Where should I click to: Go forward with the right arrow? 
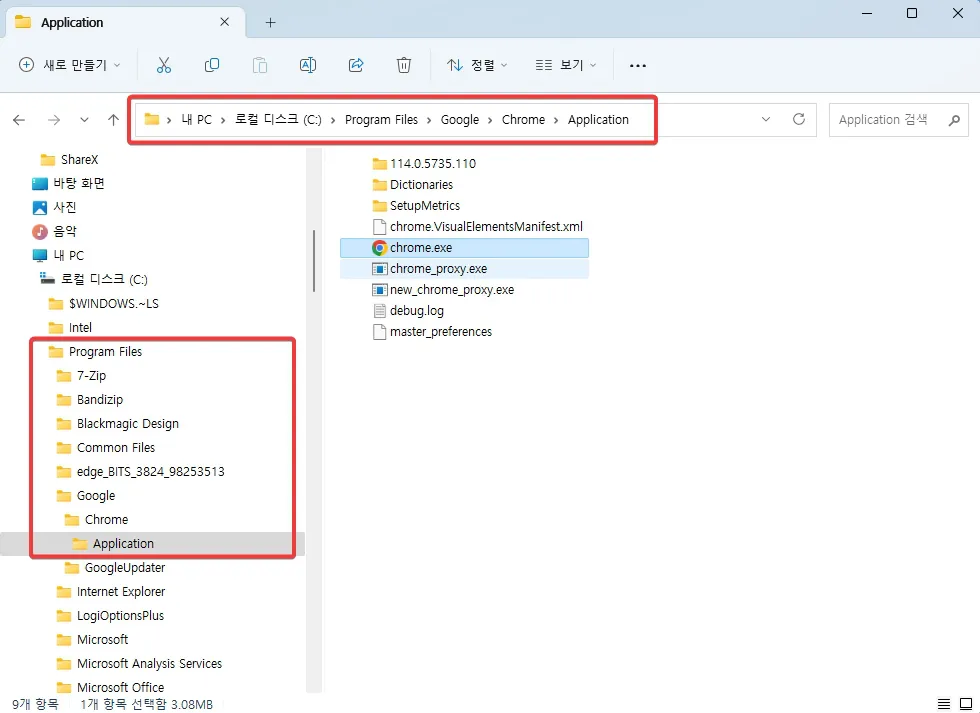coord(54,120)
